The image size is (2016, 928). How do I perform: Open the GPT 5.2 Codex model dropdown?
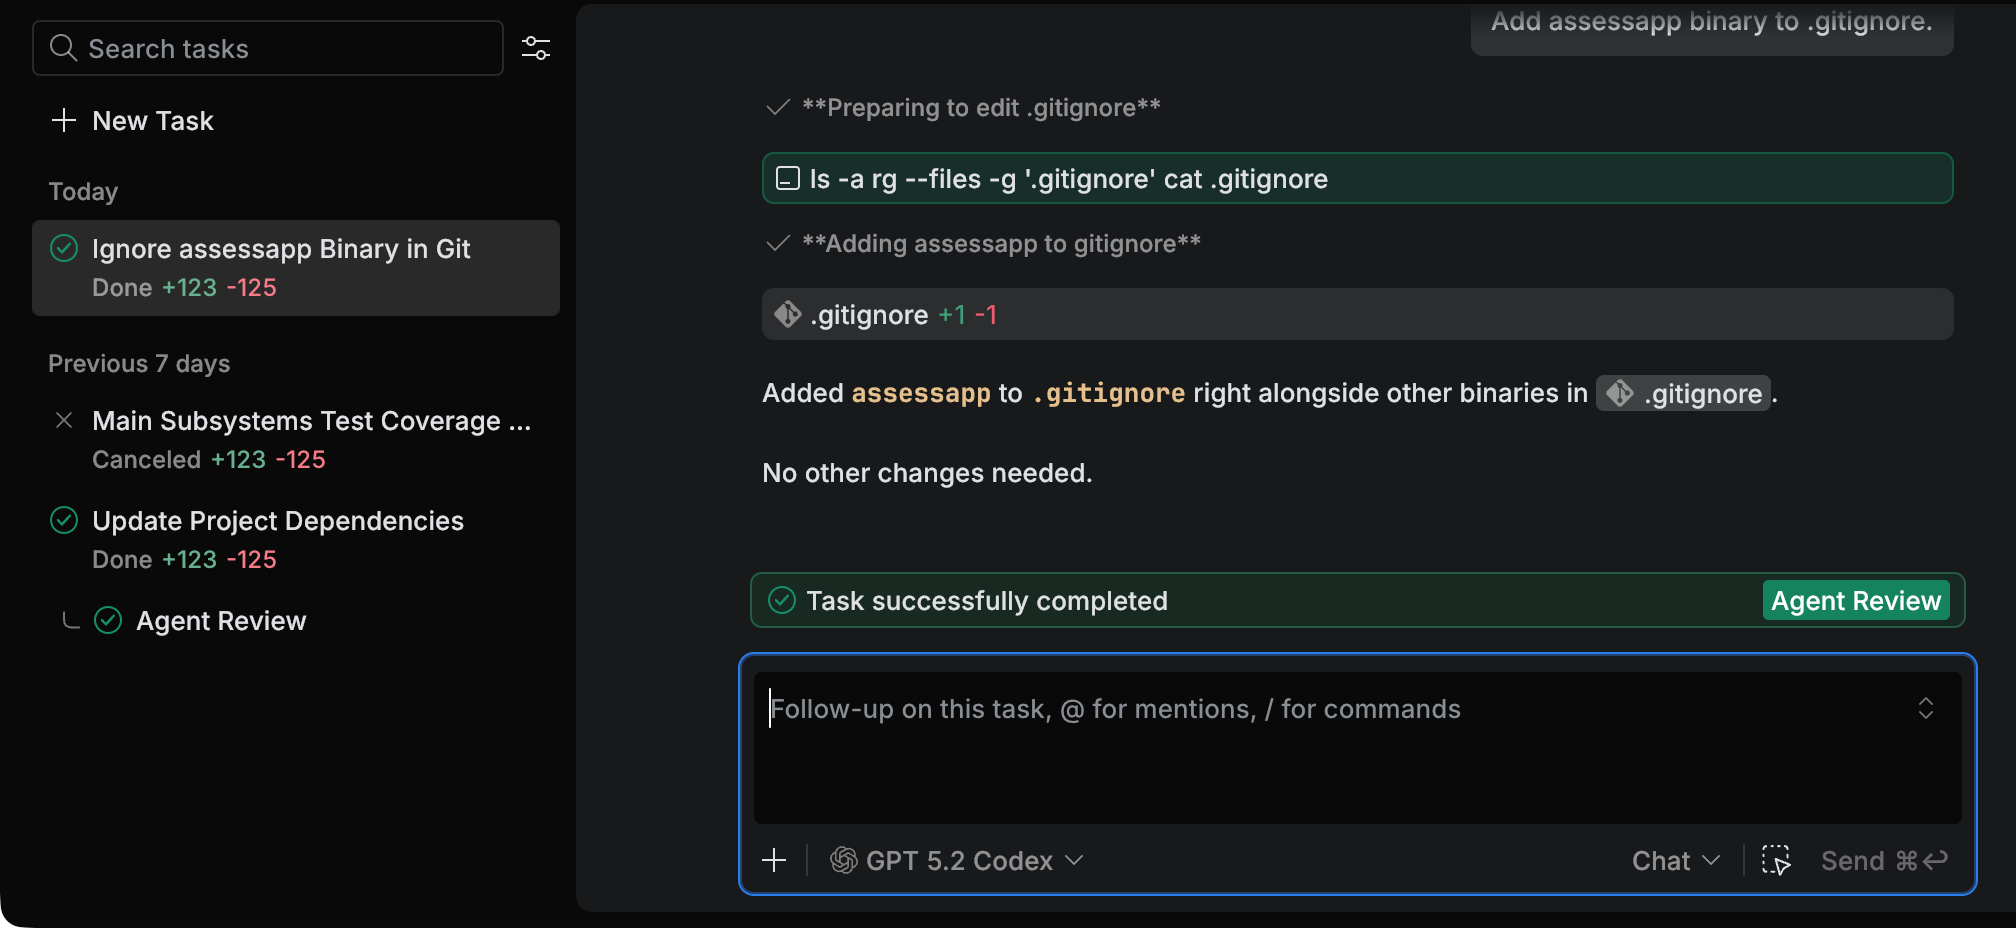point(957,860)
